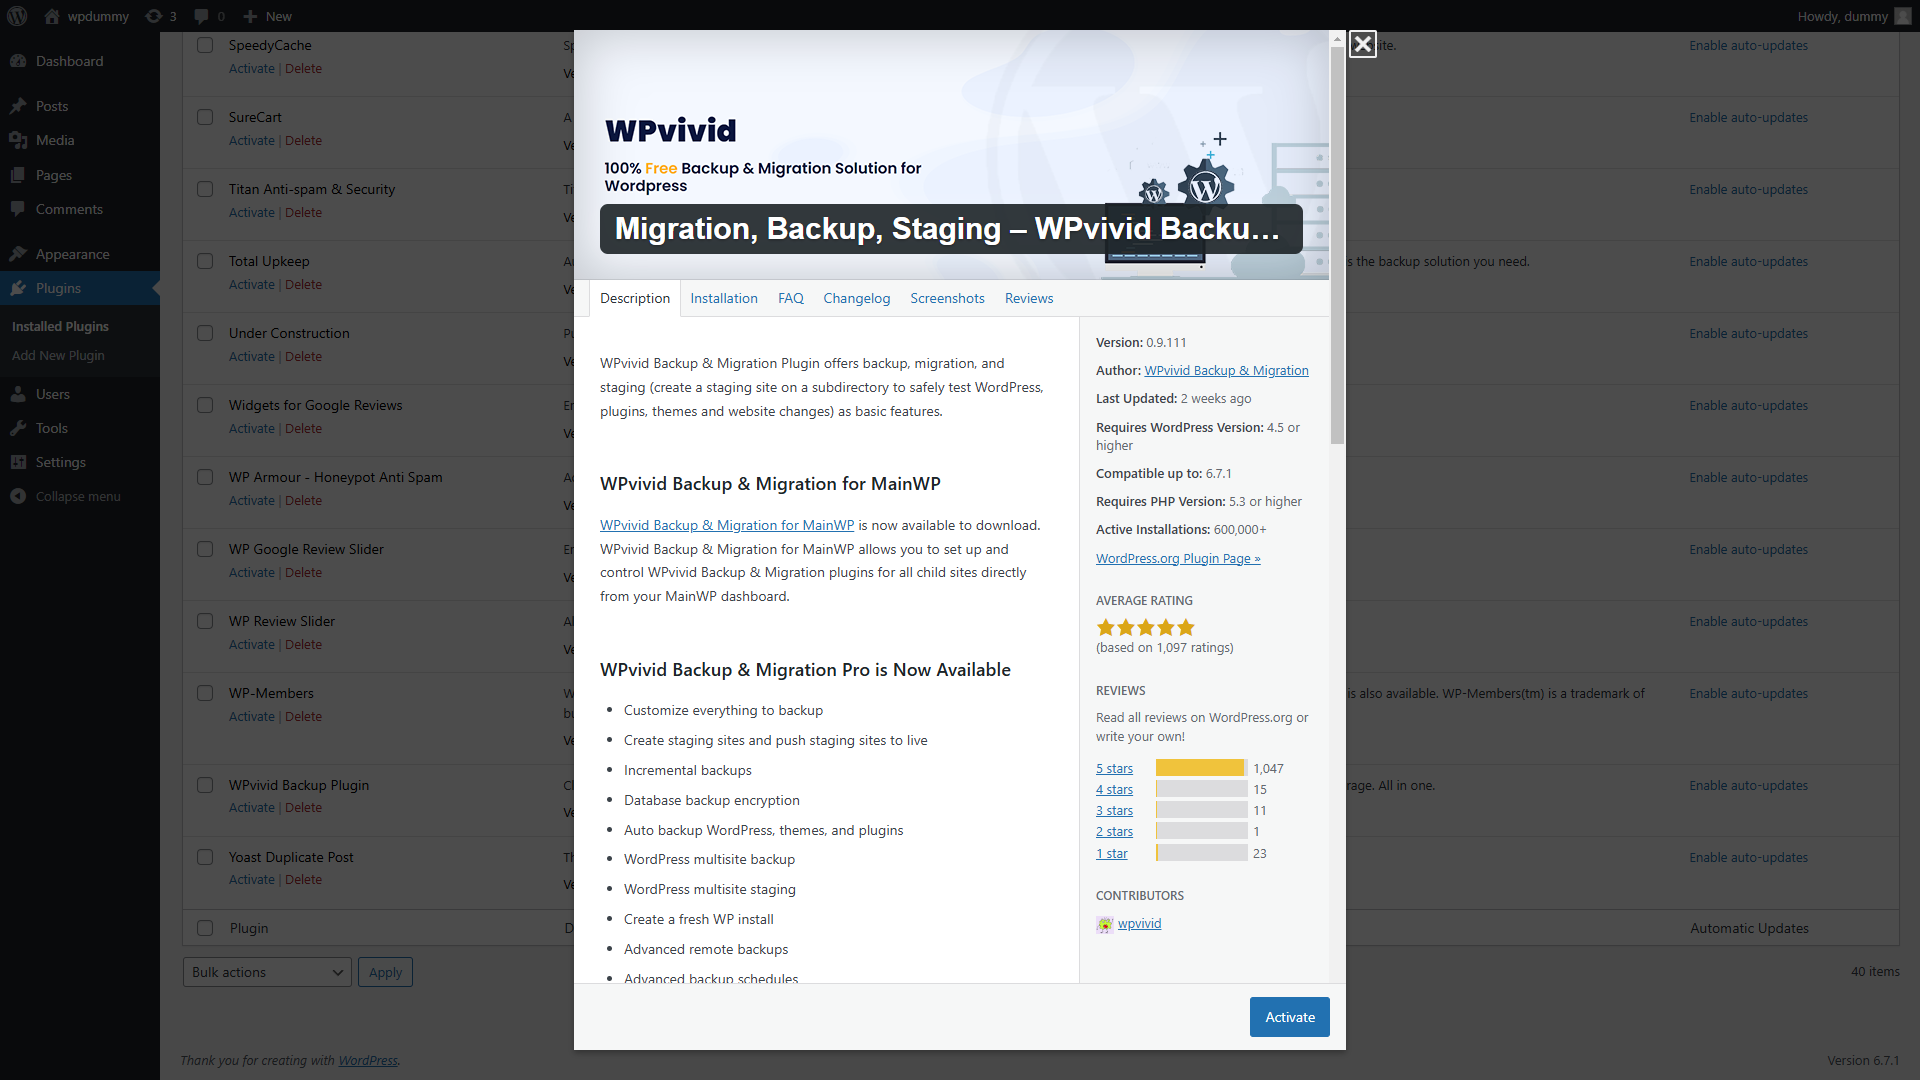Viewport: 1920px width, 1080px height.
Task: Open Media from the sidebar
Action: (x=80, y=140)
